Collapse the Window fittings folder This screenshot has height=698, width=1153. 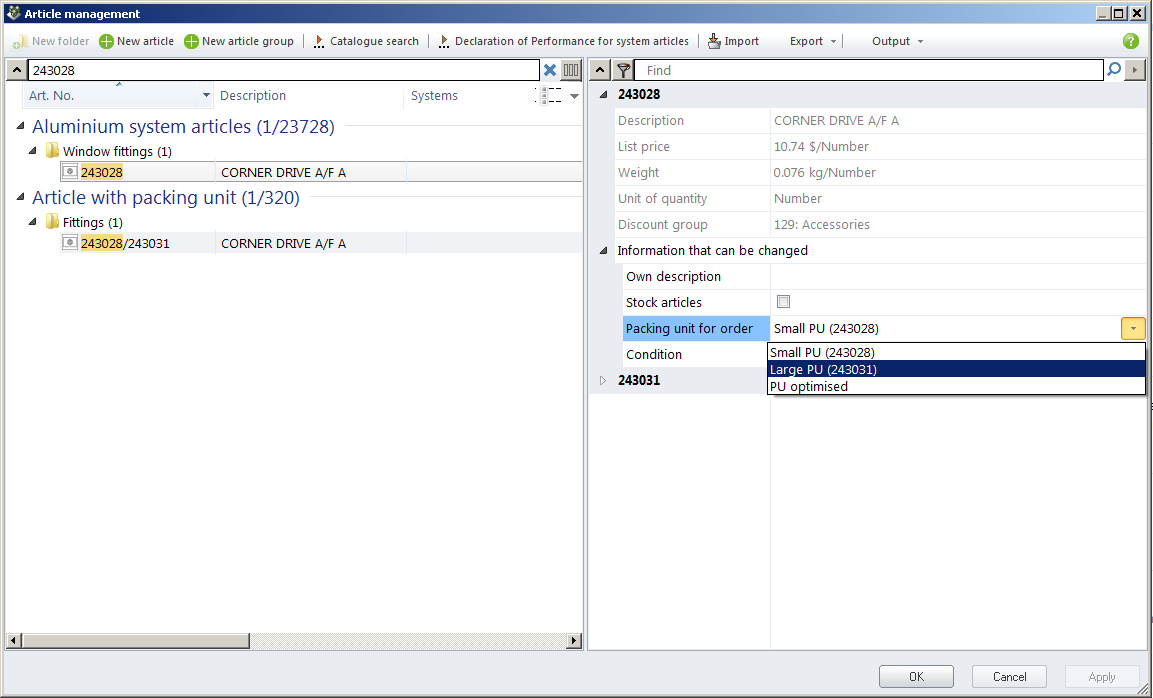[x=33, y=151]
